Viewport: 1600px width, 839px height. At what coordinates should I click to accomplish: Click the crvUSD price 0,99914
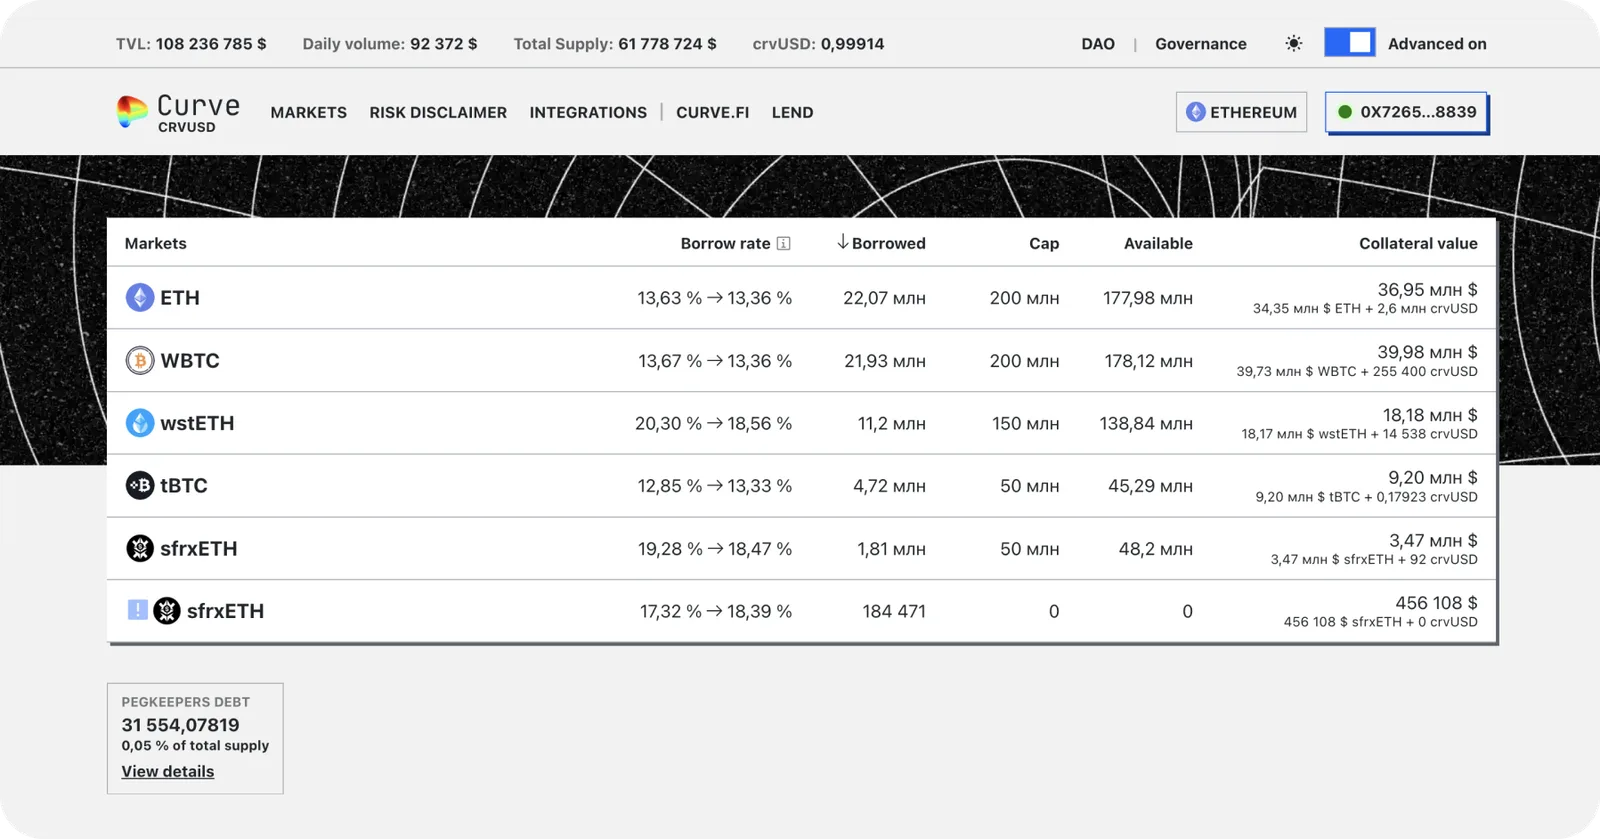tap(852, 44)
